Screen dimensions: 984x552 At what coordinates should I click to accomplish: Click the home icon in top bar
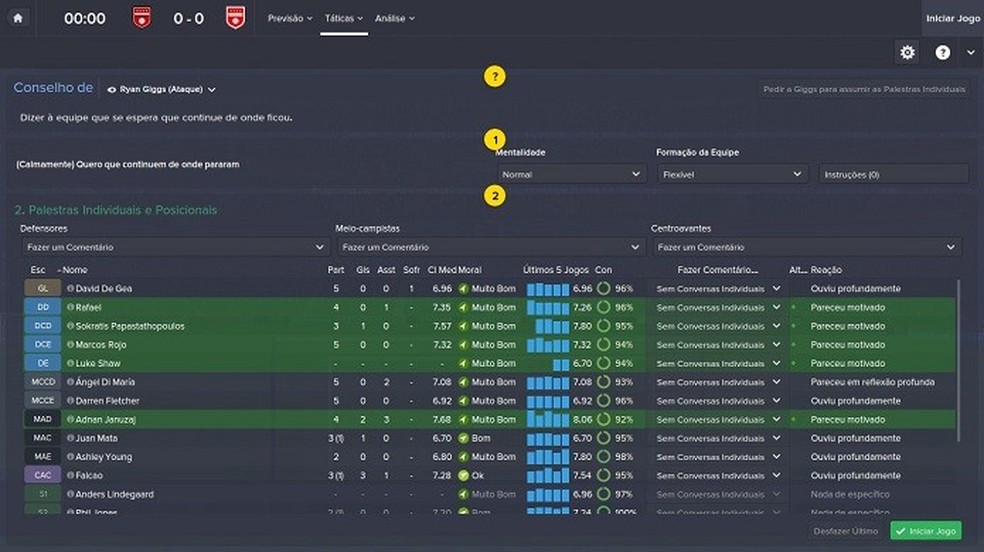[17, 18]
